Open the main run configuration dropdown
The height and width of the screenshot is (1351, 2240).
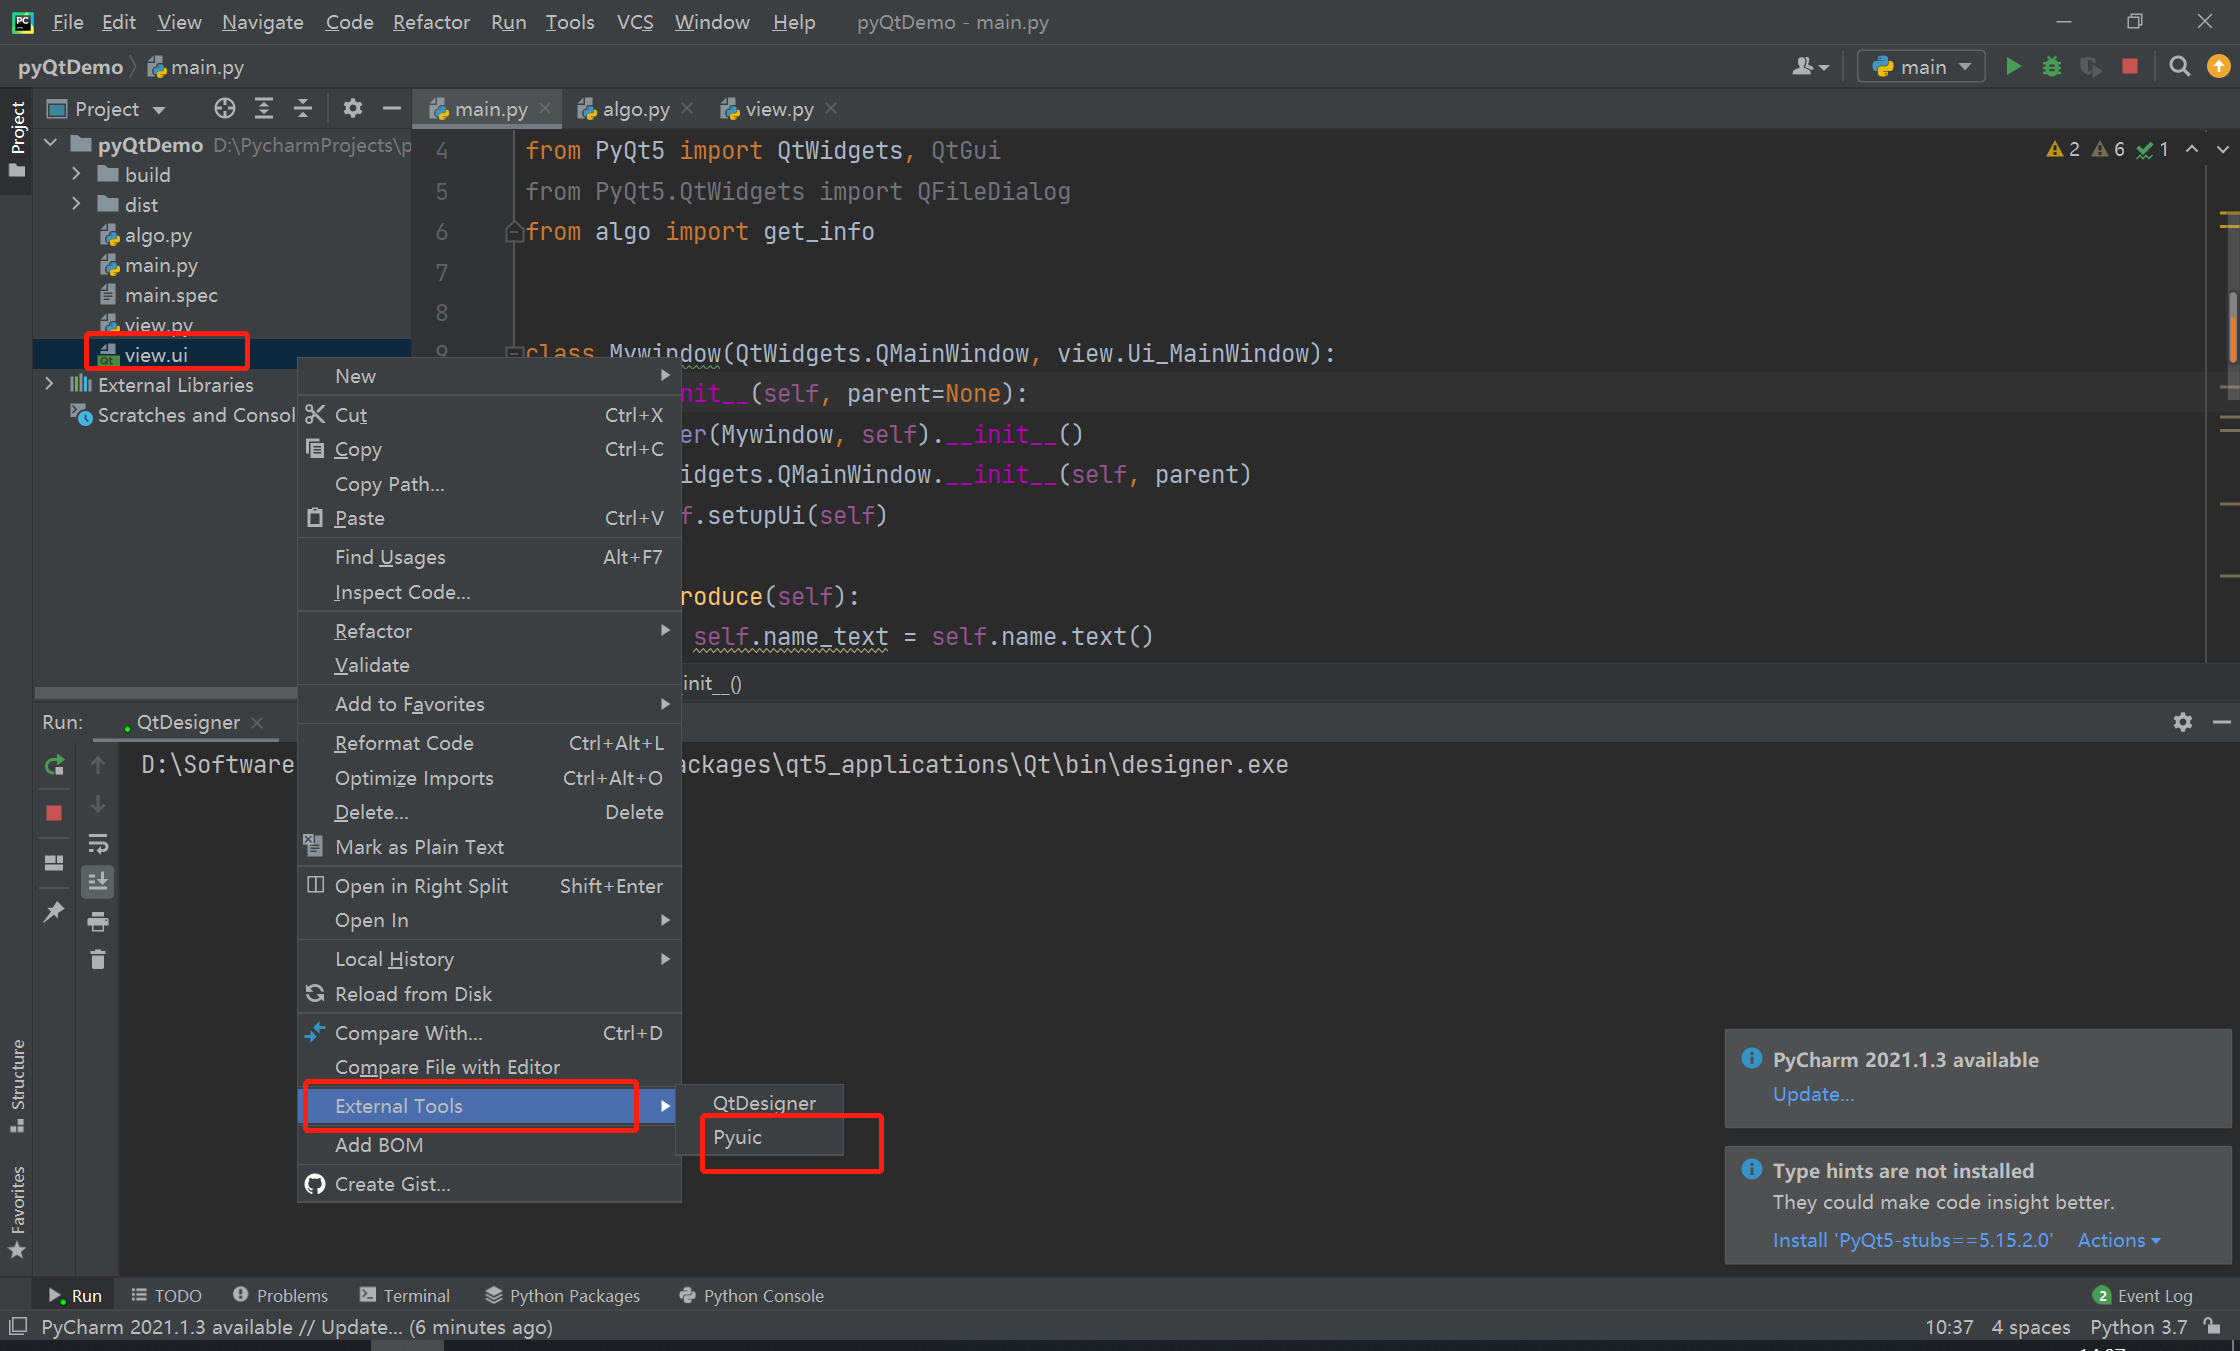pyautogui.click(x=1921, y=67)
